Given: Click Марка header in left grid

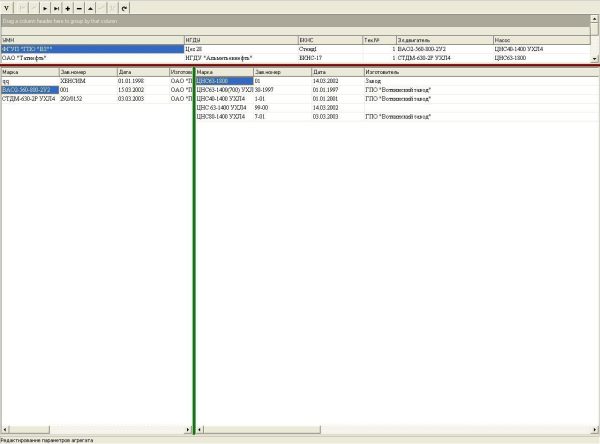Looking at the screenshot, I should point(30,72).
